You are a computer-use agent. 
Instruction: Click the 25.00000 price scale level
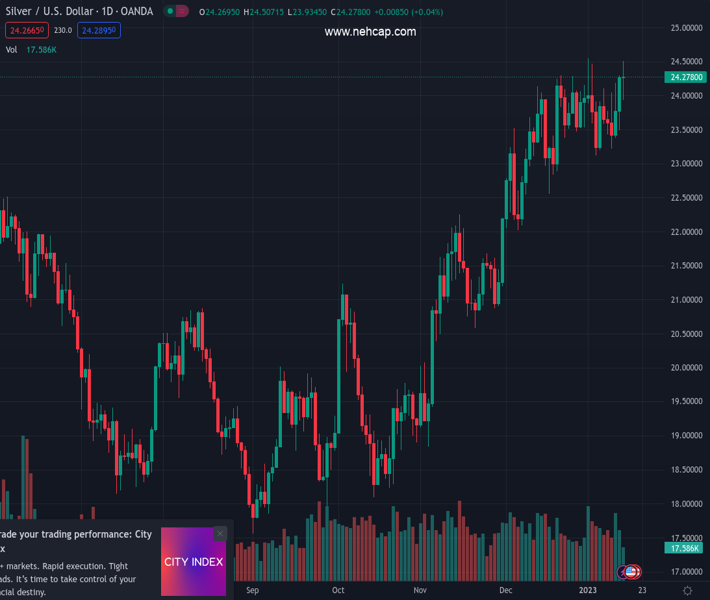[686, 28]
